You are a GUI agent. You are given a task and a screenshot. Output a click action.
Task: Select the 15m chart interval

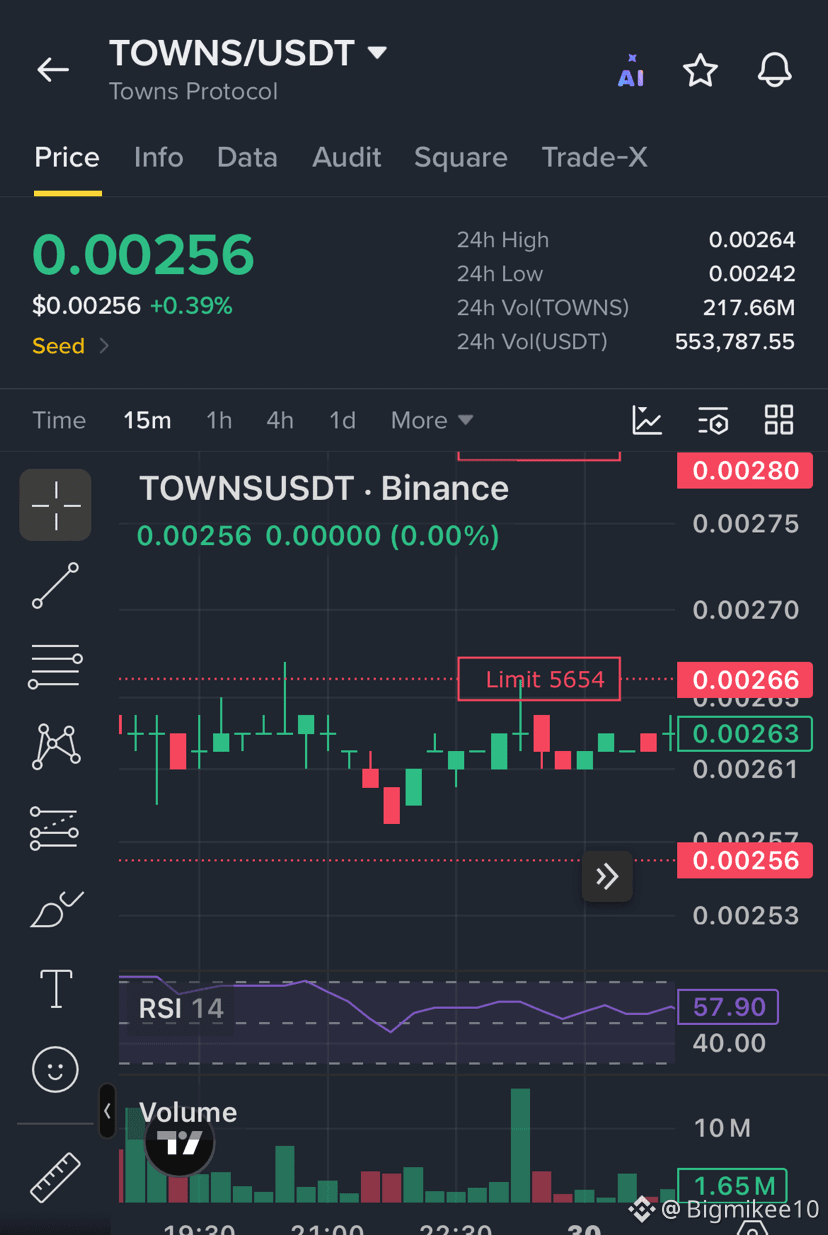pyautogui.click(x=147, y=420)
